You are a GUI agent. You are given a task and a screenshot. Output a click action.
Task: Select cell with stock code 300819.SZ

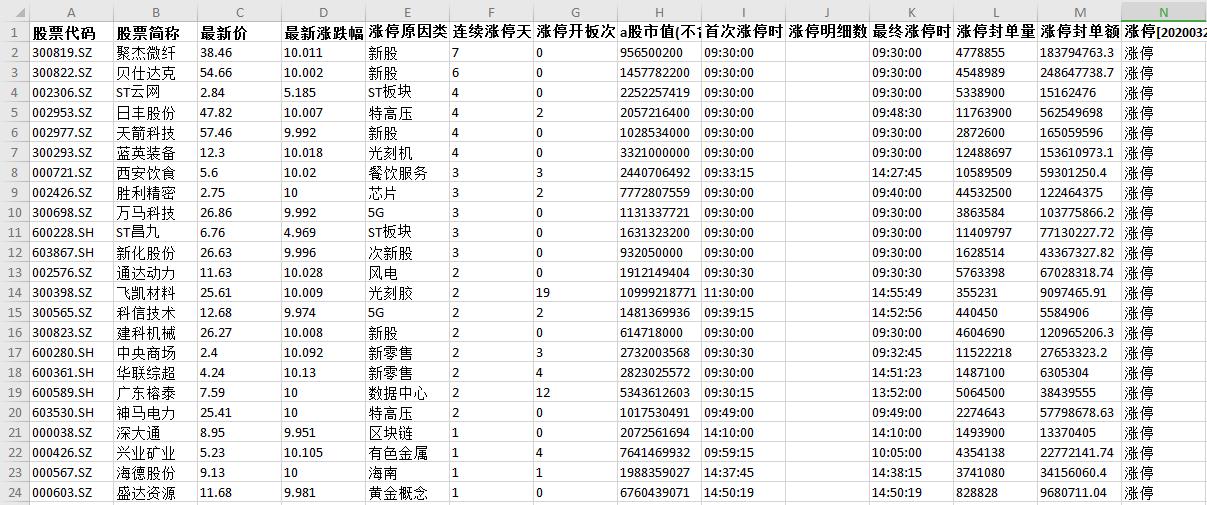(x=71, y=52)
